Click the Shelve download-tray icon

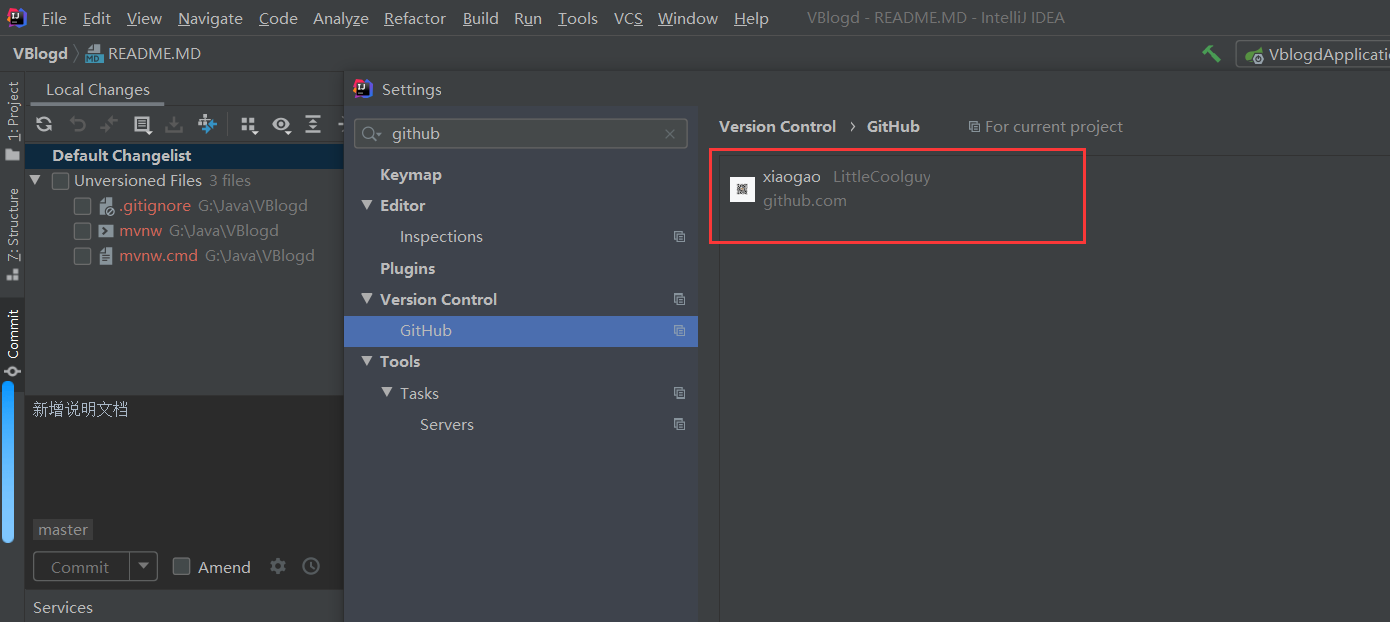[x=174, y=124]
